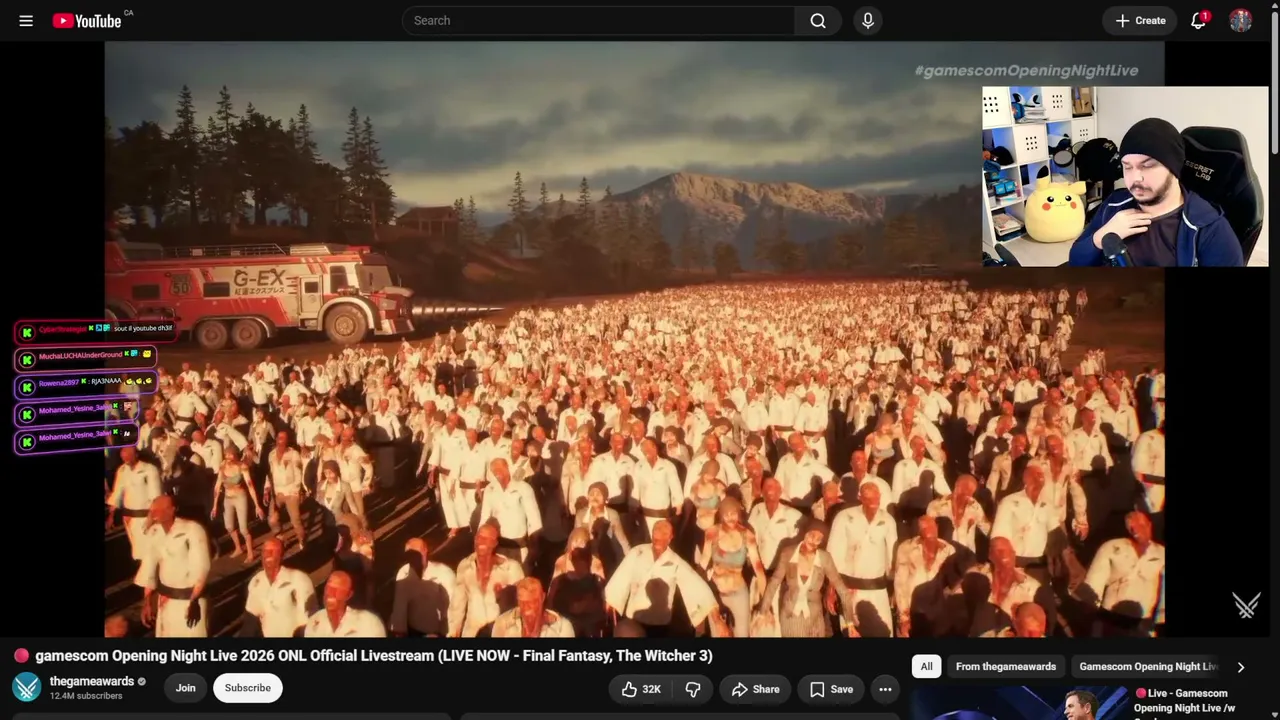Open thegameawards channel avatar
The height and width of the screenshot is (720, 1280).
[26, 687]
